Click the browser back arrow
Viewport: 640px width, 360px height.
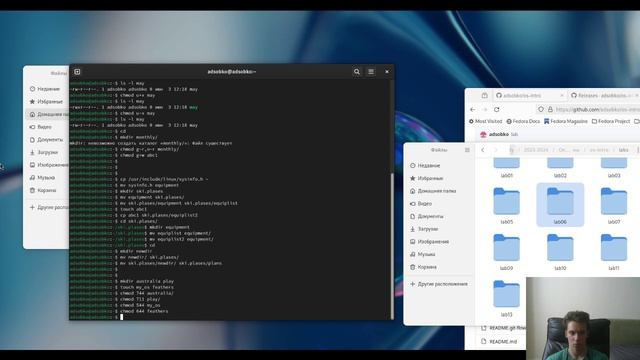pos(473,109)
